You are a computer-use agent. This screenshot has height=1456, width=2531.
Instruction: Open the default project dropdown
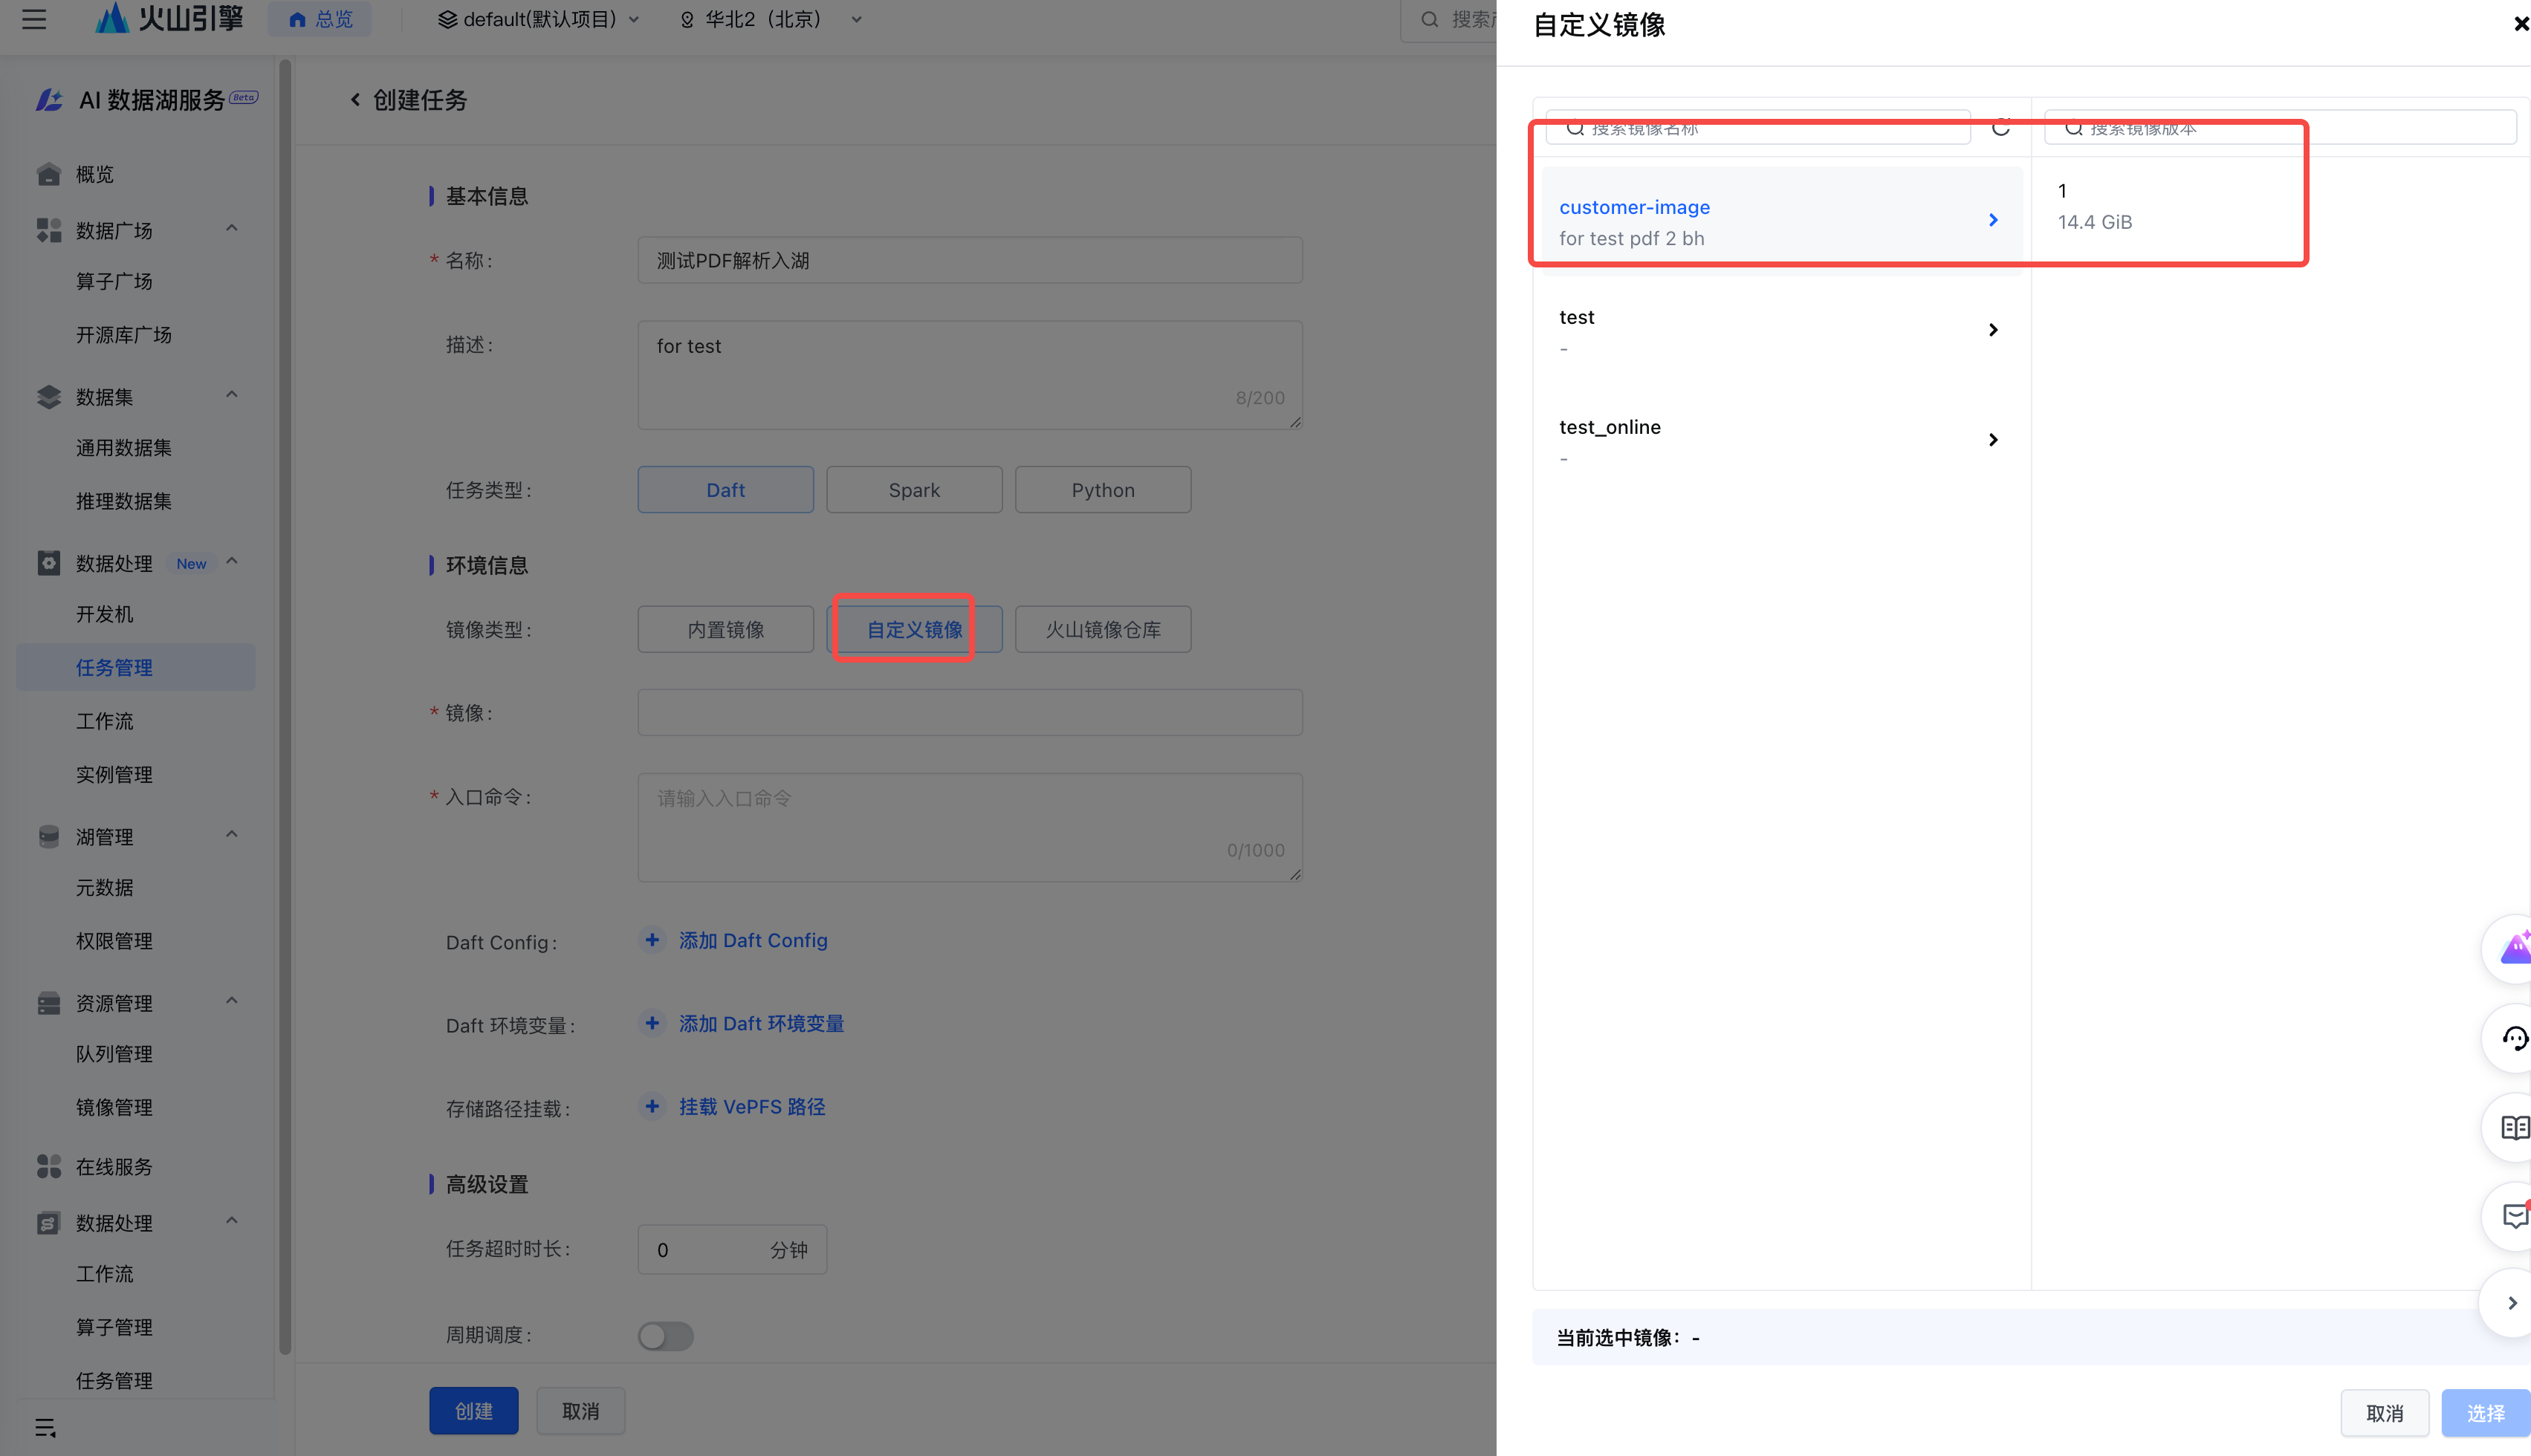coord(539,19)
